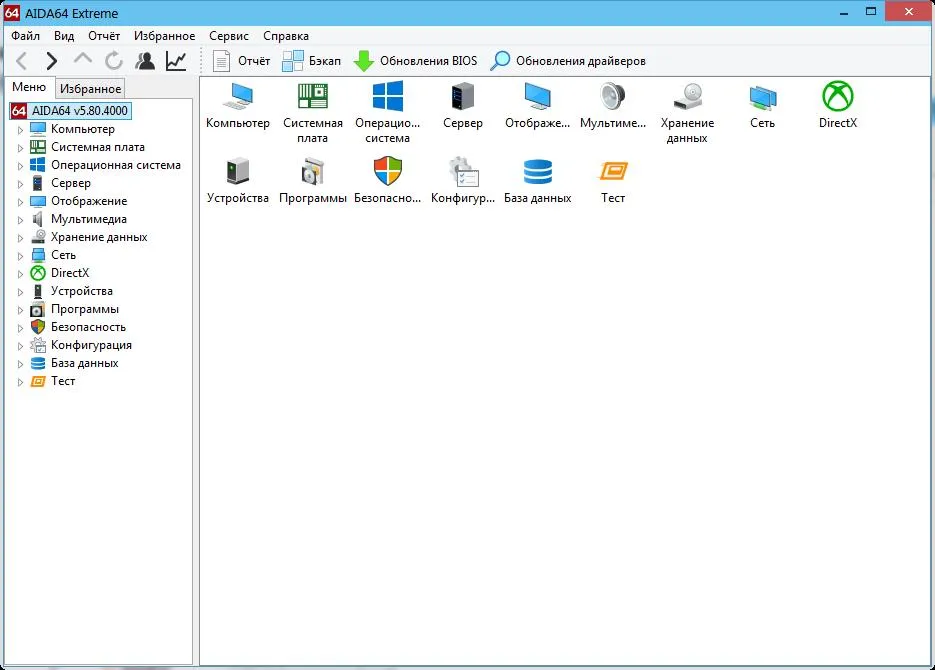Select Тест label in the tree
935x670 pixels.
pyautogui.click(x=63, y=381)
